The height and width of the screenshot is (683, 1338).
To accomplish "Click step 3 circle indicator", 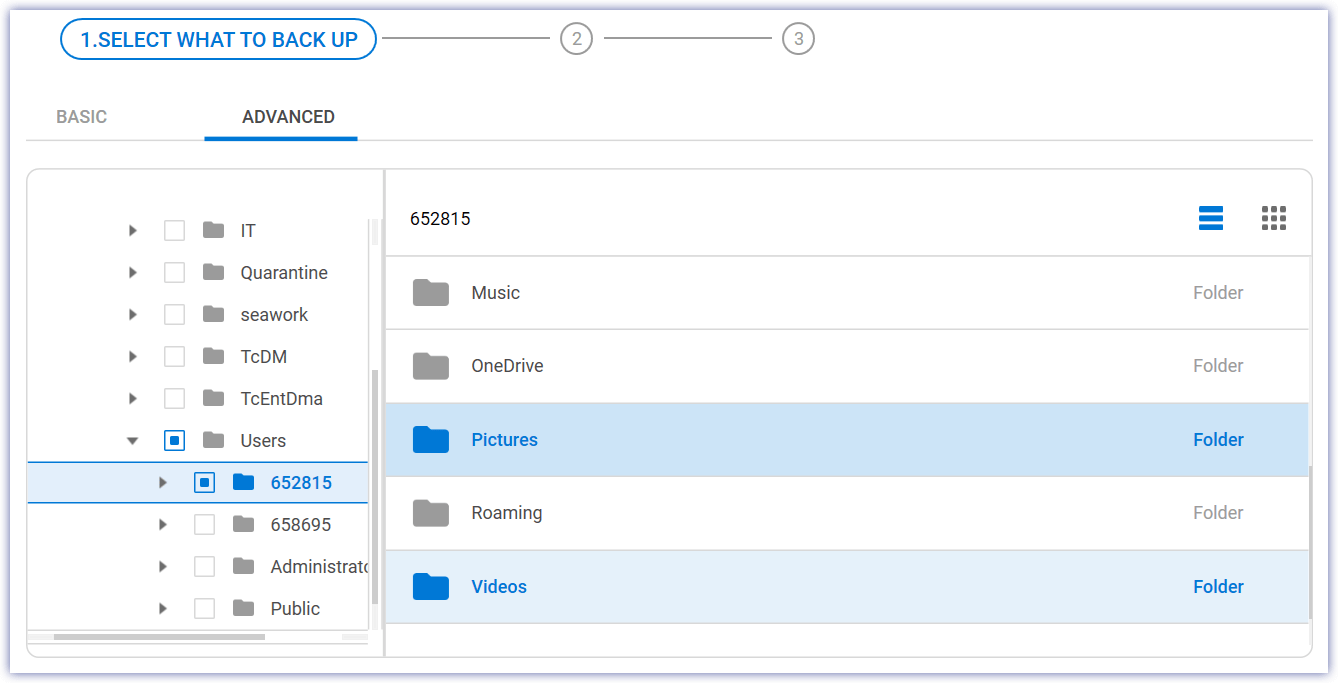I will [798, 39].
